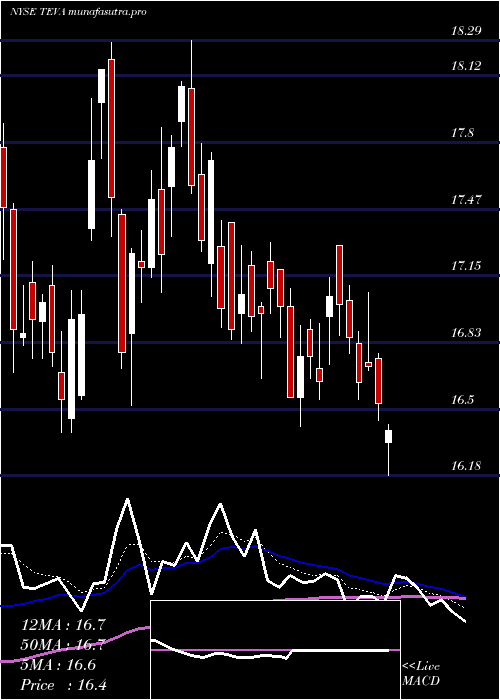Click the NYSE TEVA munafasutra.pro title text
The width and height of the screenshot is (500, 700).
click(79, 12)
